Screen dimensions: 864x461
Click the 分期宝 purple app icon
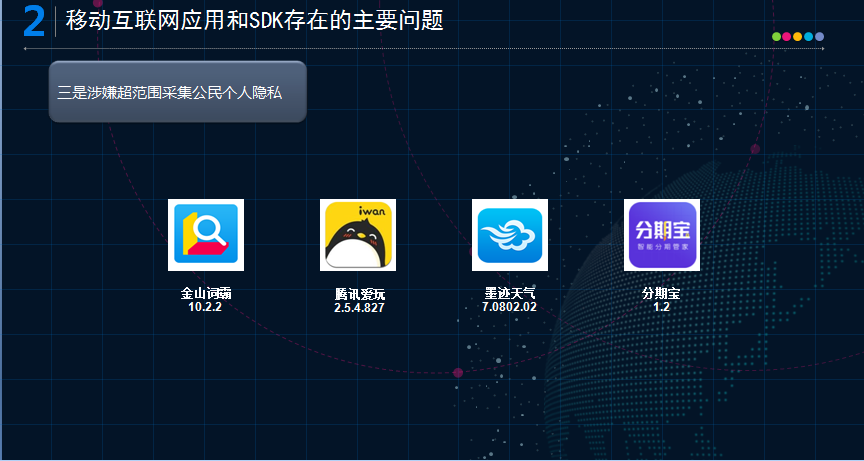coord(662,235)
